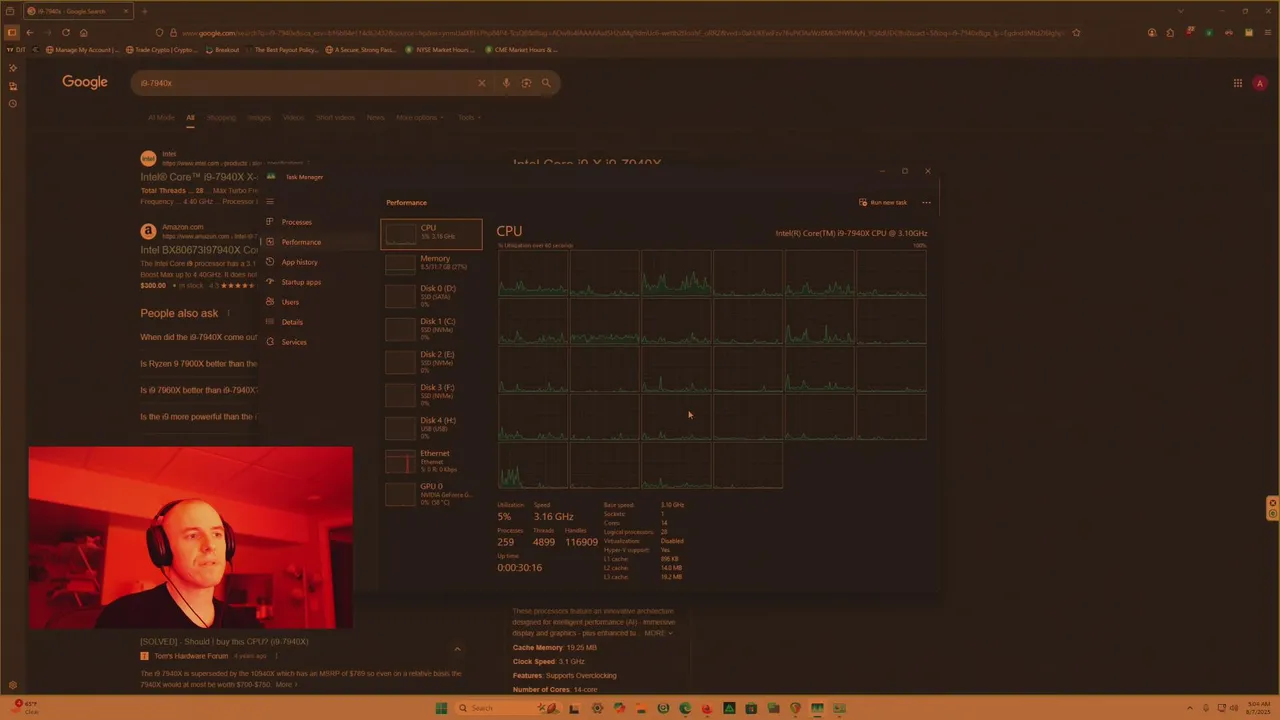Image resolution: width=1280 pixels, height=720 pixels.
Task: Select Disk 1 (C:) performance item
Action: click(431, 328)
